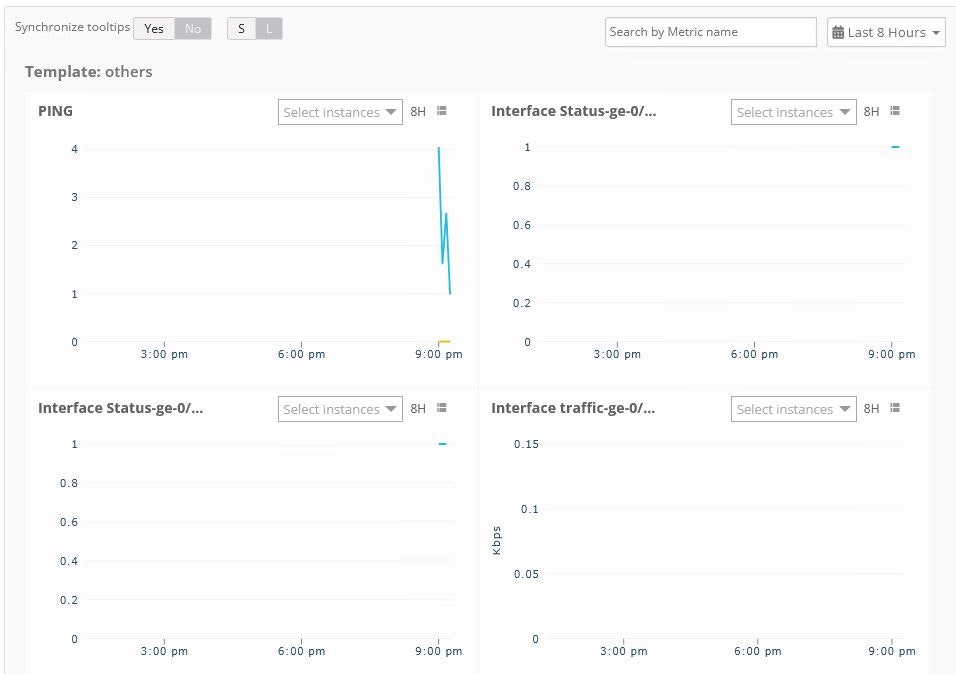The height and width of the screenshot is (674, 956).
Task: Open the list menu icon on PING chart
Action: tap(442, 111)
